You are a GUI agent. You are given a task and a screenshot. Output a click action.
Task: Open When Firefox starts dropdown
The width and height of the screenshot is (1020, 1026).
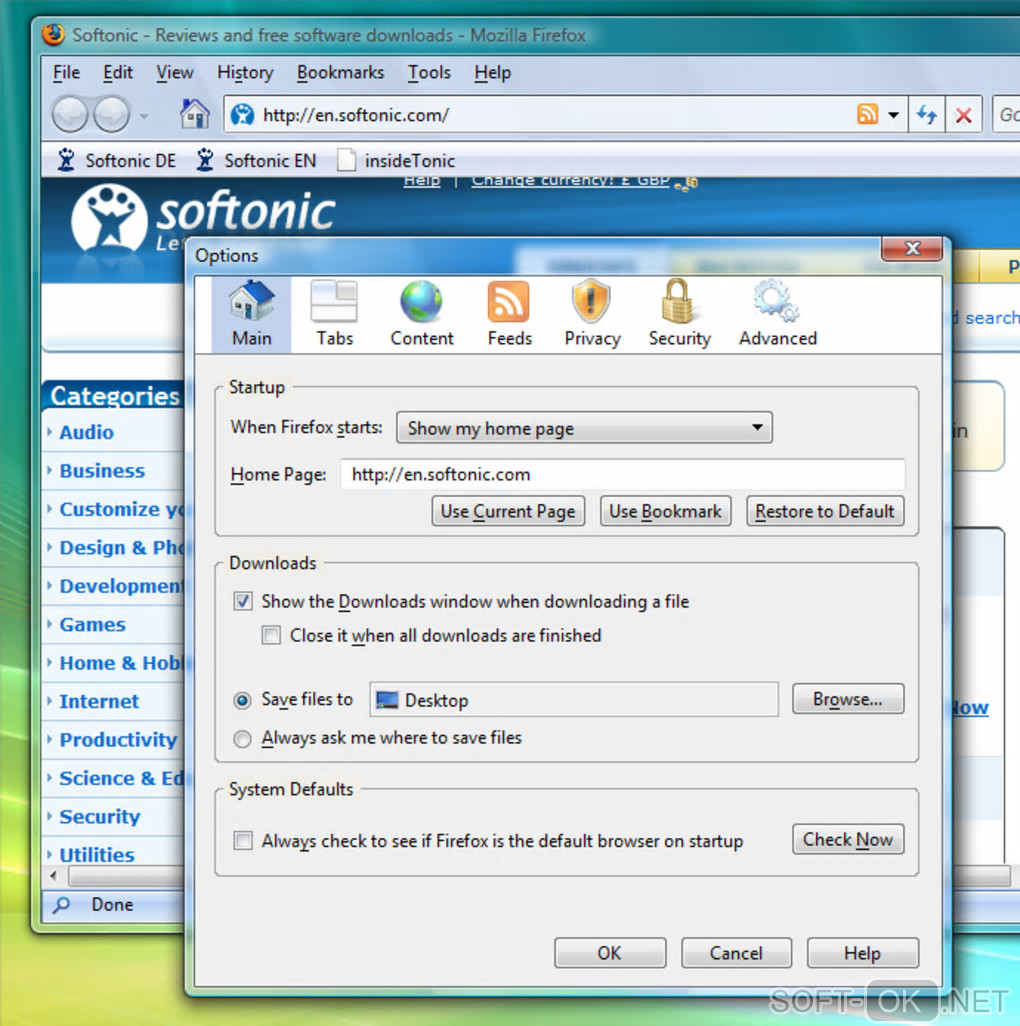584,428
